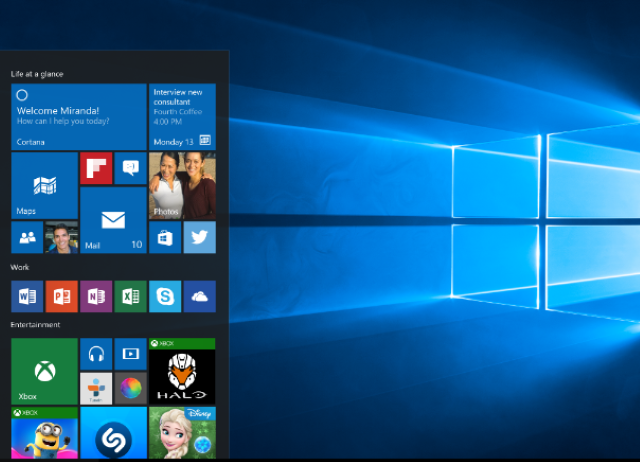640x462 pixels.
Task: Launch the green Xbox tile
Action: coord(44,371)
